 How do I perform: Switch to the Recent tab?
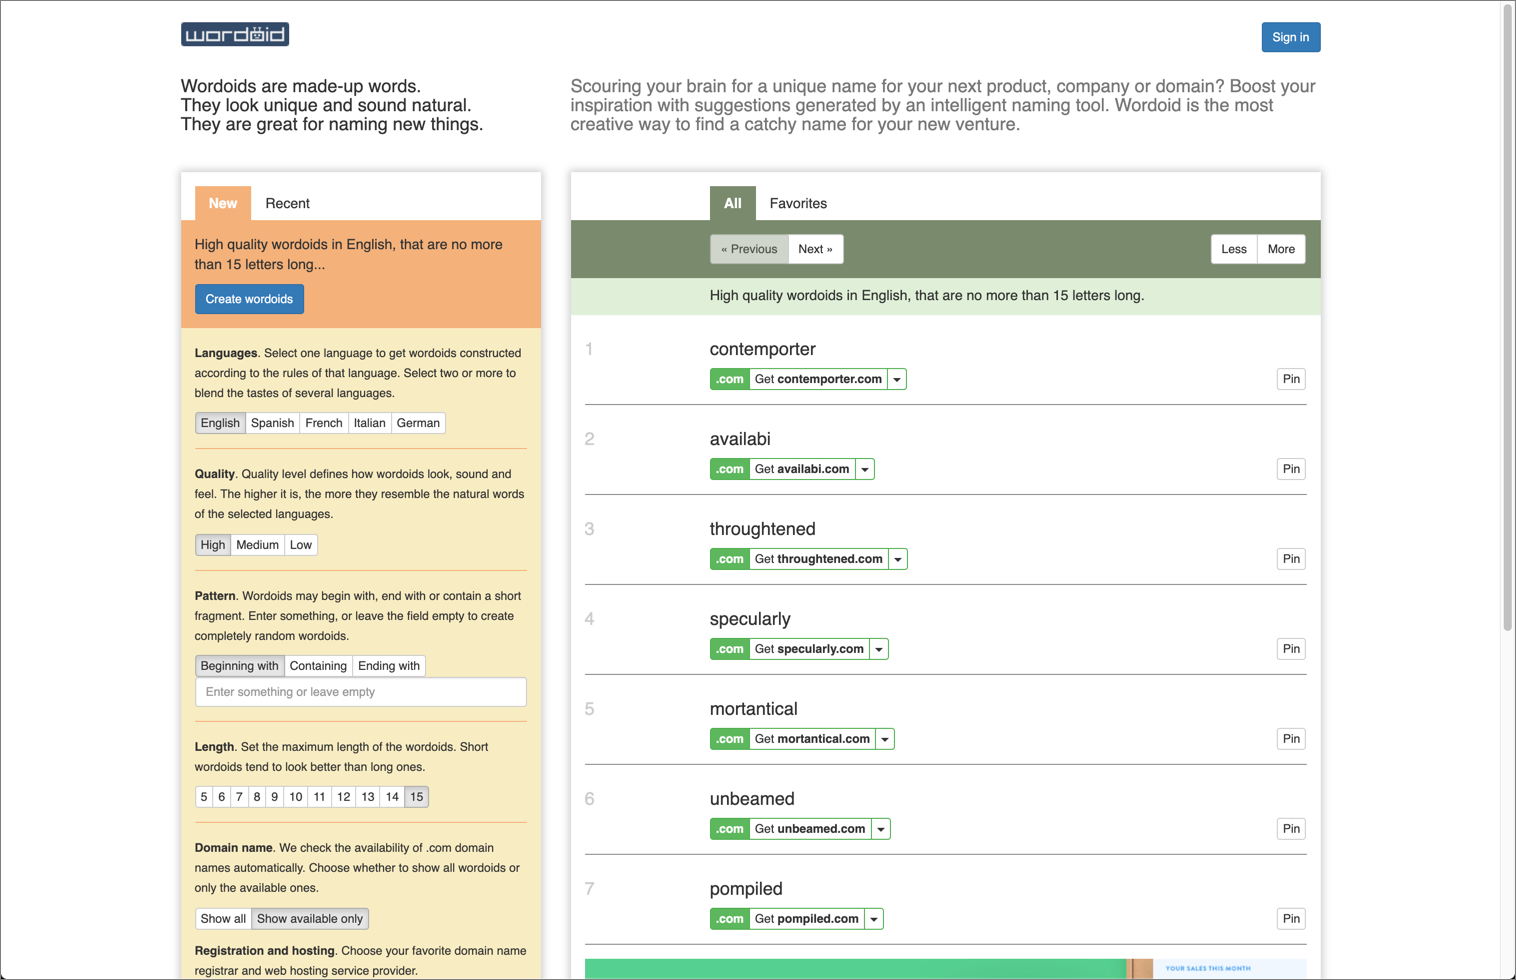click(287, 203)
